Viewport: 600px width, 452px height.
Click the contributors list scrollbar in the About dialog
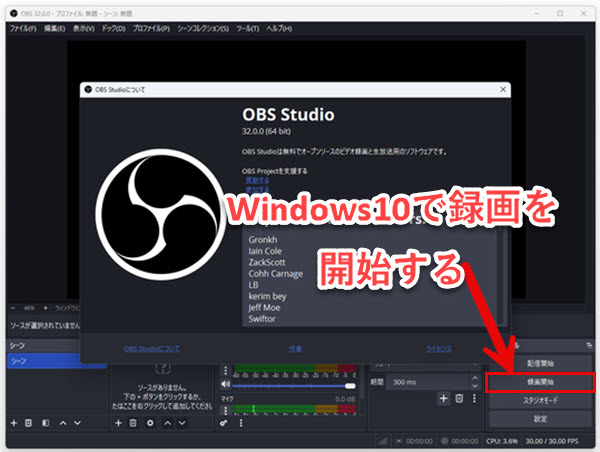(501, 274)
